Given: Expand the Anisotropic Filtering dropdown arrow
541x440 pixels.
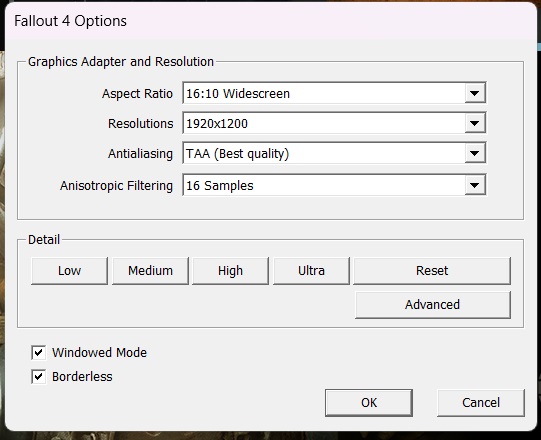Looking at the screenshot, I should (475, 185).
